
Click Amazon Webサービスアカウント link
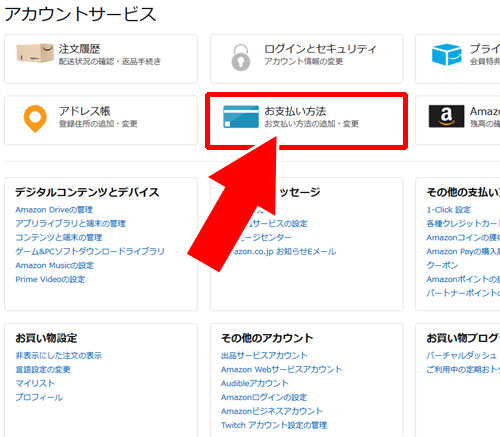click(282, 369)
